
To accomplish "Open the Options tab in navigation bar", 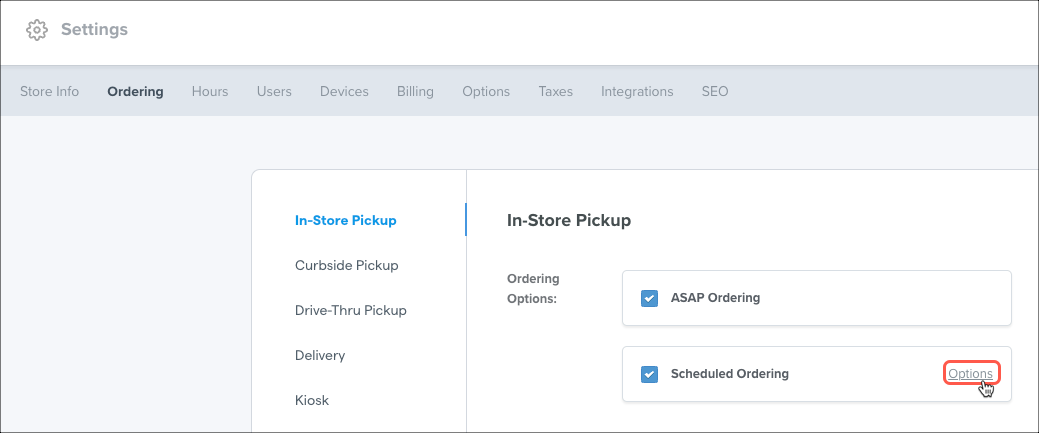I will click(486, 92).
